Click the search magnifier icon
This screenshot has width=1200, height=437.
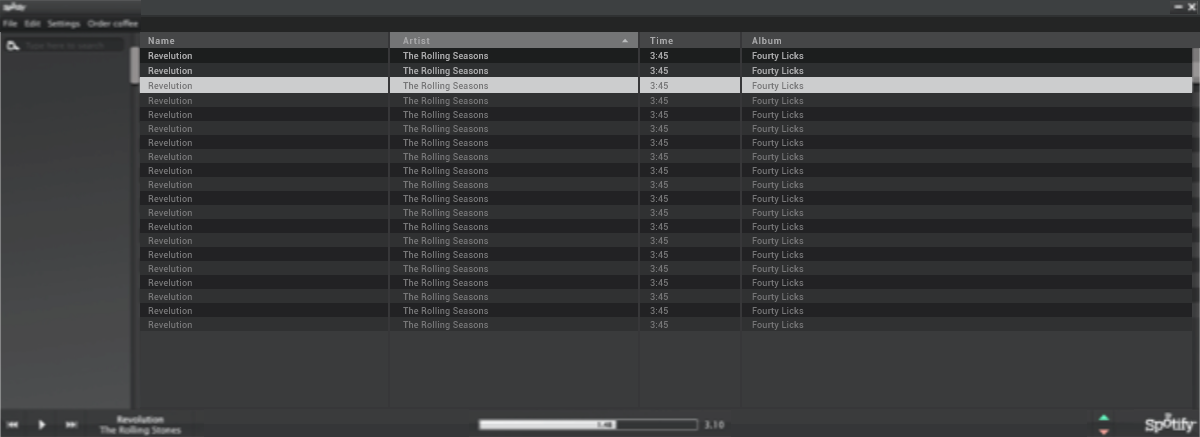[13, 45]
